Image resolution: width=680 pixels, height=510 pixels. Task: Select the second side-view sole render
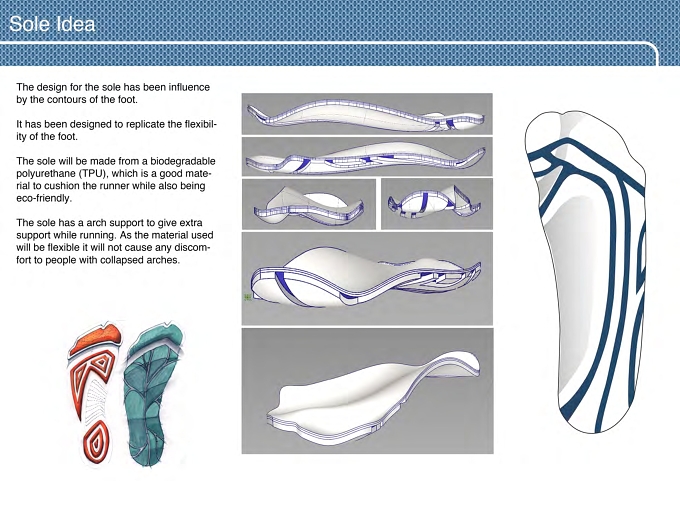pyautogui.click(x=367, y=157)
